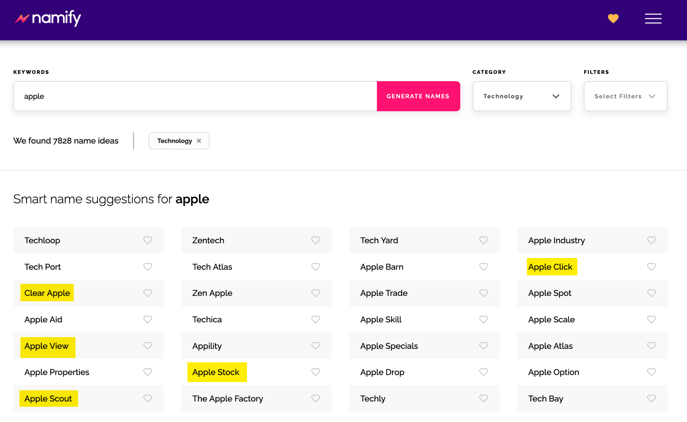This screenshot has height=422, width=687.
Task: Open the Select Filters dropdown
Action: [625, 96]
